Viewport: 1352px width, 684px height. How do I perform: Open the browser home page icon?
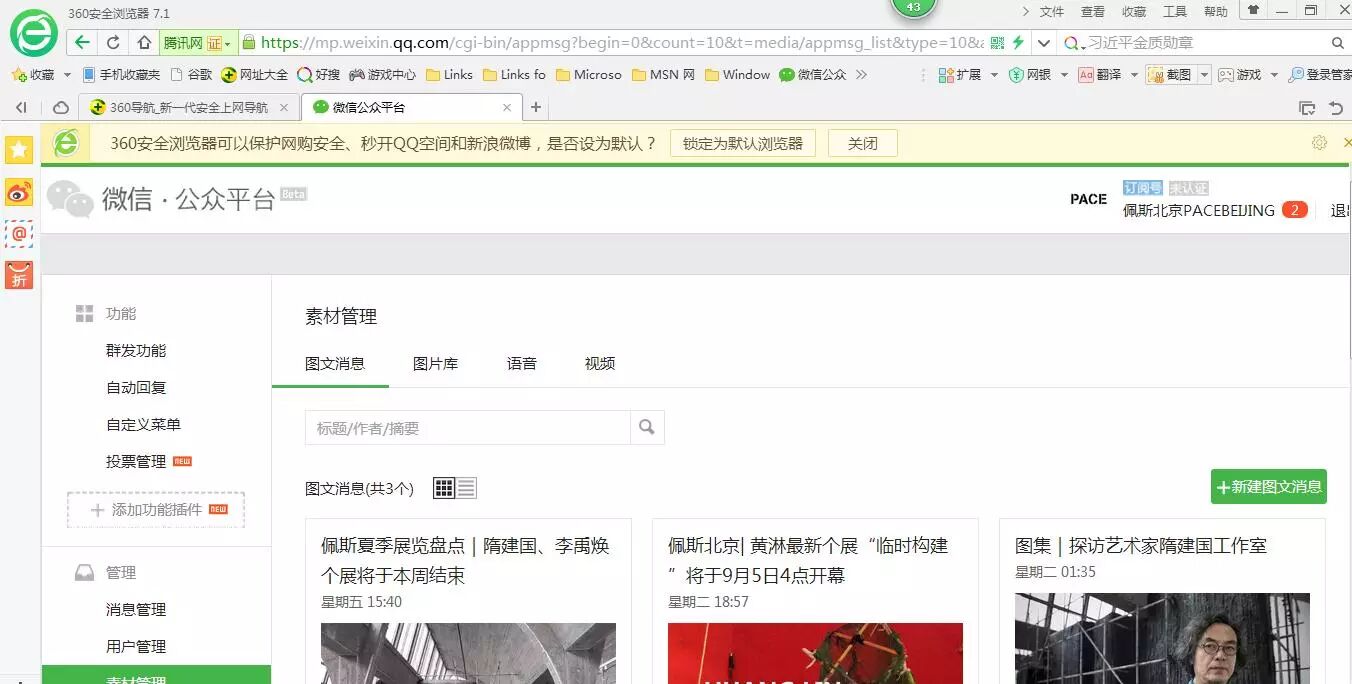pos(144,43)
